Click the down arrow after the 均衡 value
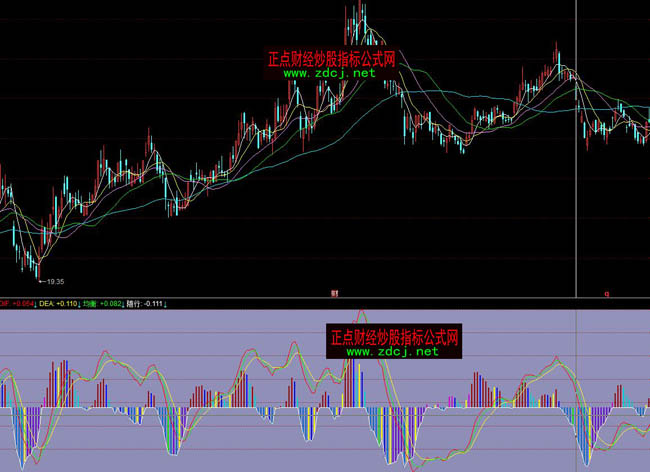650x472 pixels. coord(124,302)
